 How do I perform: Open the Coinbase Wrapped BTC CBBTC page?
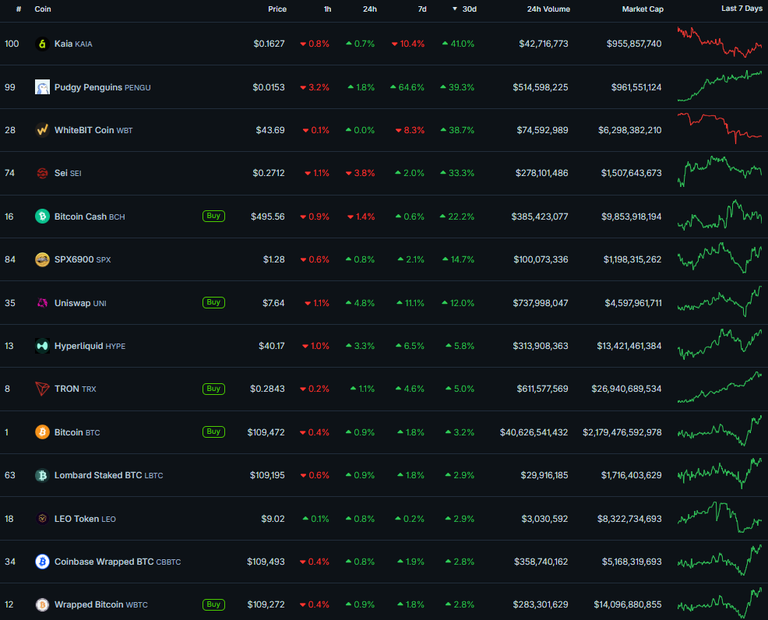pos(118,562)
